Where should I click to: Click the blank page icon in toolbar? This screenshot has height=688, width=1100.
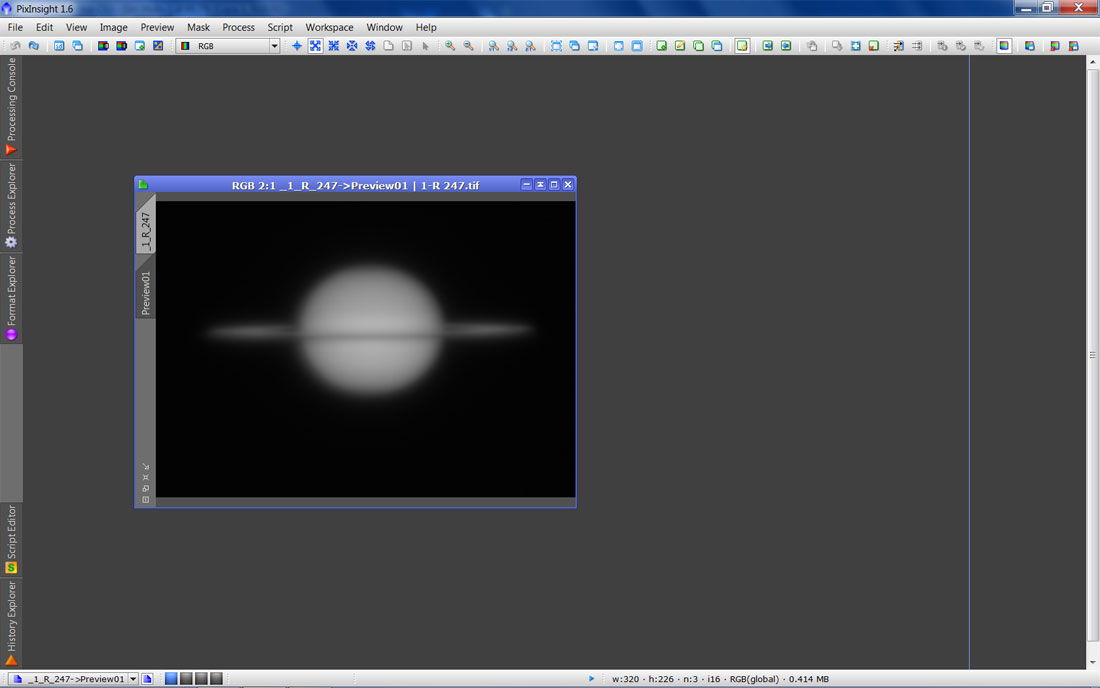point(389,46)
